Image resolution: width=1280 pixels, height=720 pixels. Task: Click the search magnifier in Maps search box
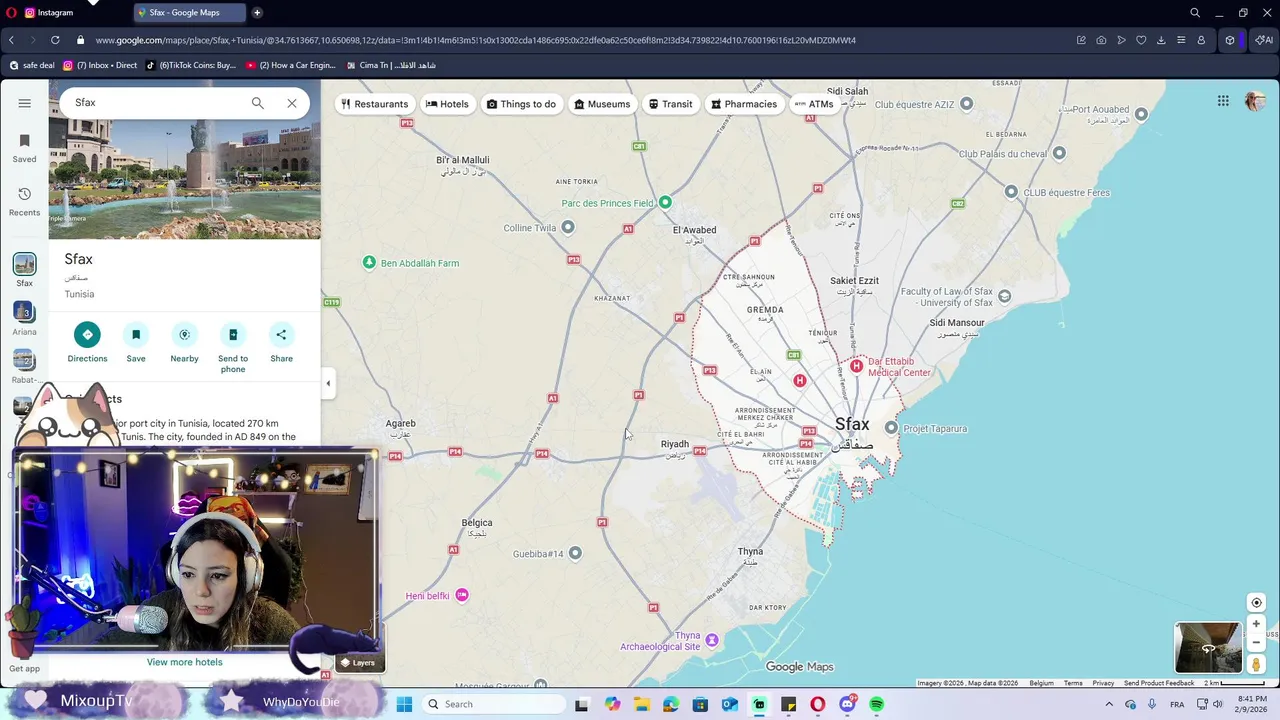(x=258, y=103)
